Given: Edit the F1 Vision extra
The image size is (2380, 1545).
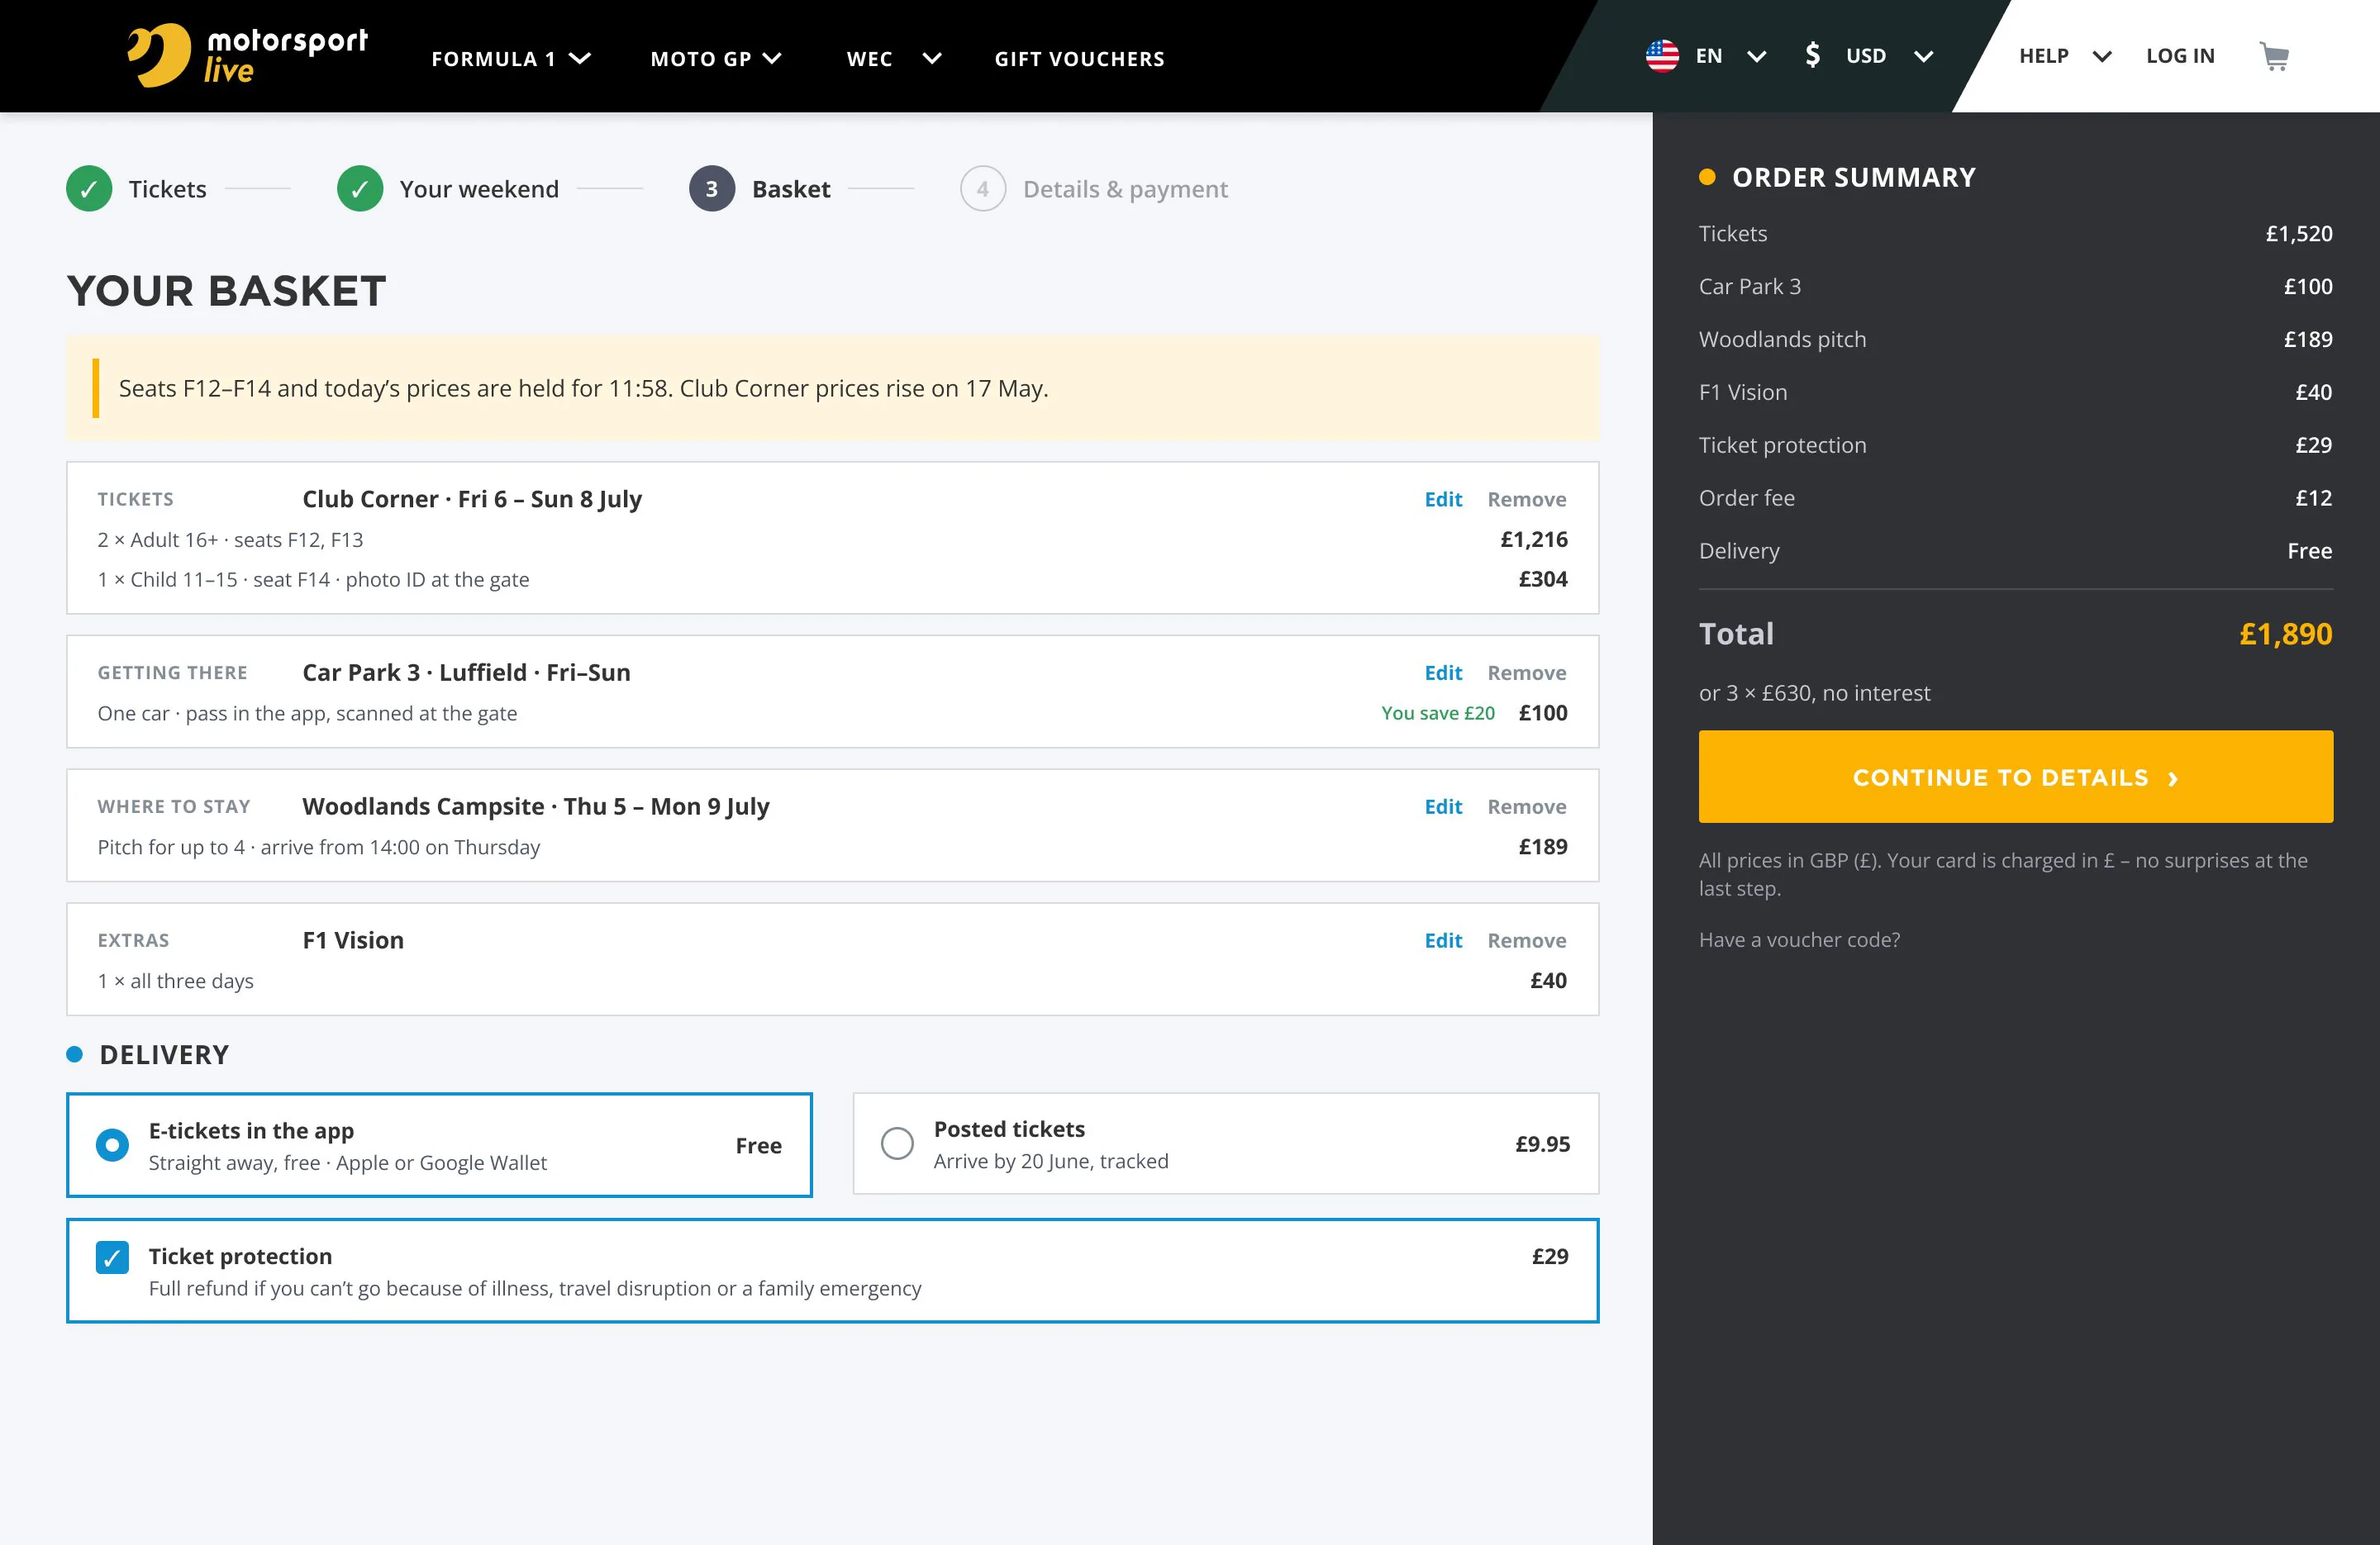Looking at the screenshot, I should [x=1443, y=941].
